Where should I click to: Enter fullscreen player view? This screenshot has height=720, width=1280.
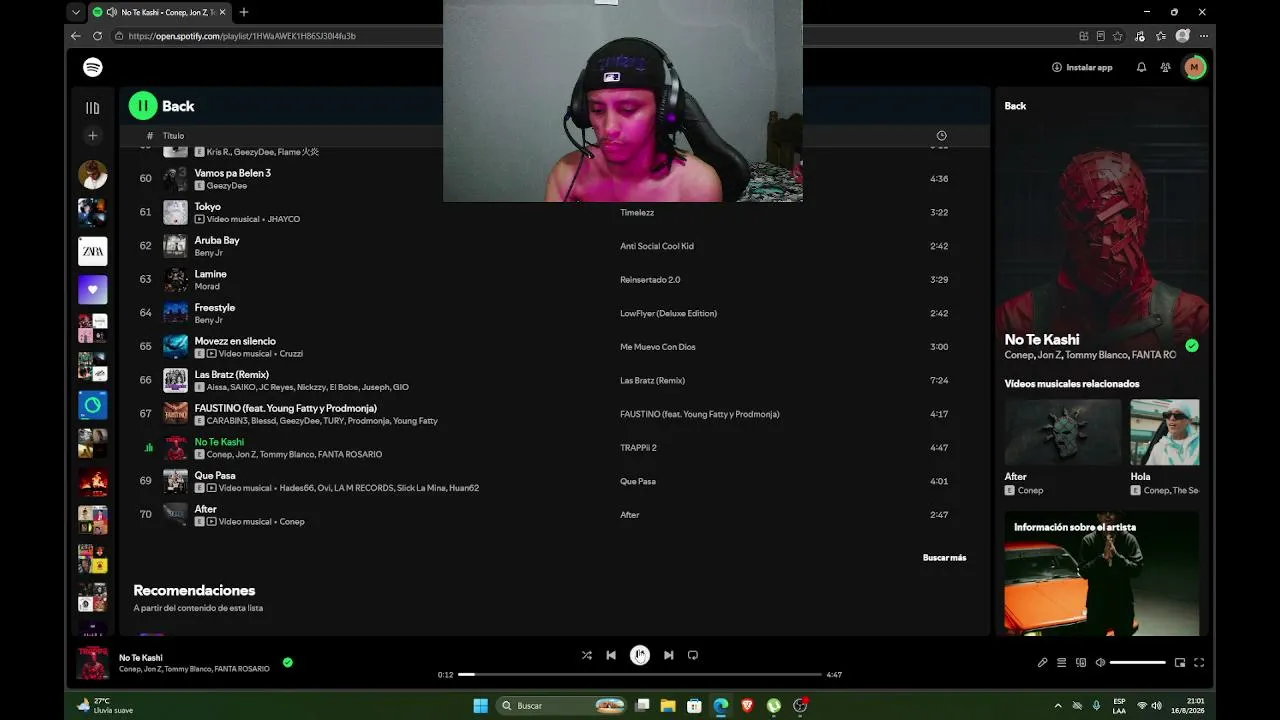1199,662
